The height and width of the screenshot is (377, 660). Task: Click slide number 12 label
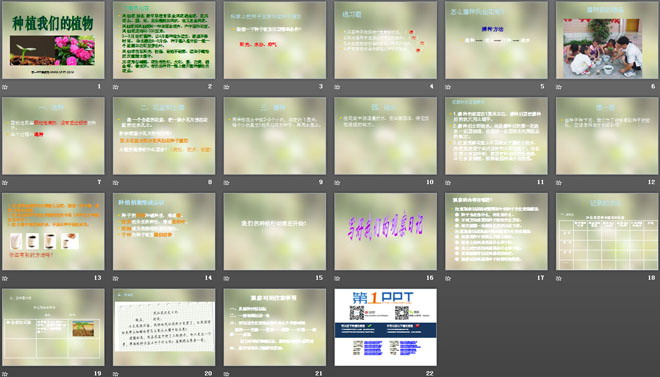pos(652,182)
